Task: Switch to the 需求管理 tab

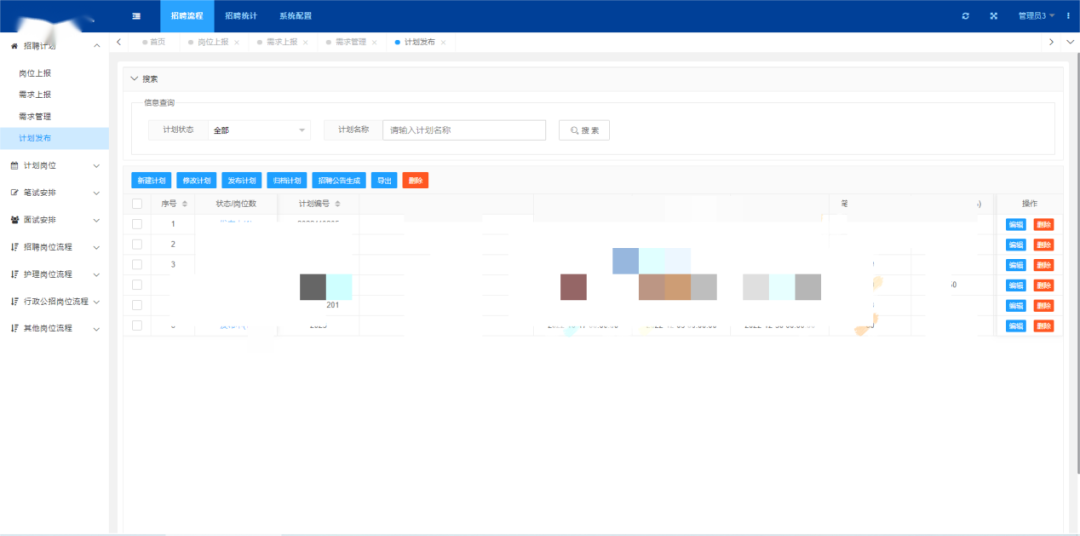Action: tap(350, 42)
